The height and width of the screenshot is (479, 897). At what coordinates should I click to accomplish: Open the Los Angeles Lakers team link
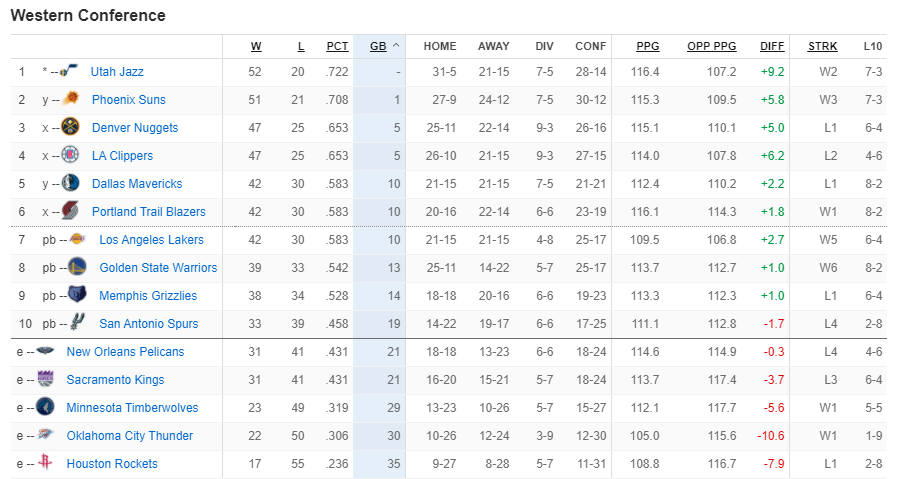(x=151, y=240)
